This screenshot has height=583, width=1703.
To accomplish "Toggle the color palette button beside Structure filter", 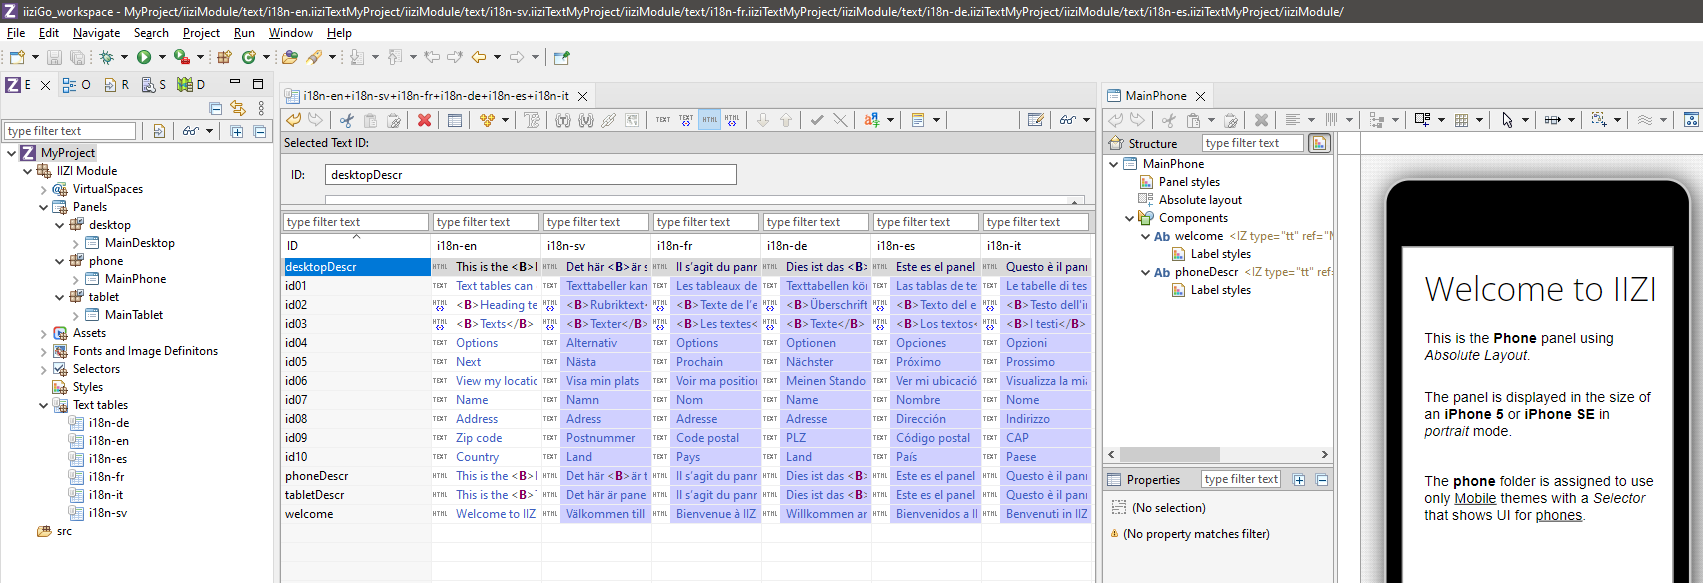I will coord(1320,144).
